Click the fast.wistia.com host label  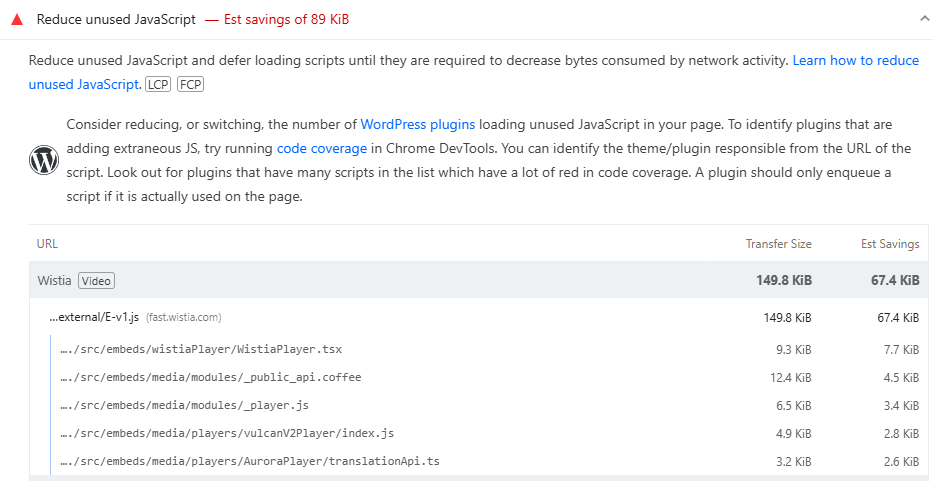pyautogui.click(x=184, y=317)
